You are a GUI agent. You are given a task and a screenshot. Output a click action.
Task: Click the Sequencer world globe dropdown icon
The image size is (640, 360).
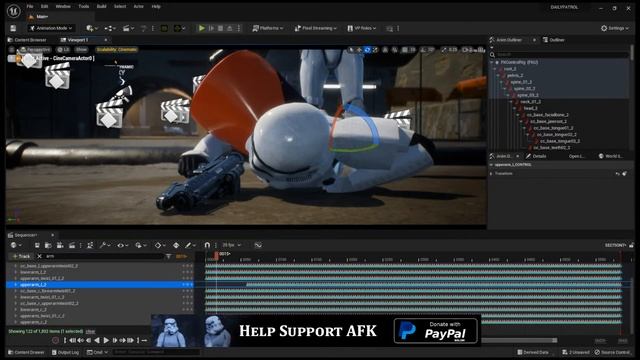(x=16, y=245)
